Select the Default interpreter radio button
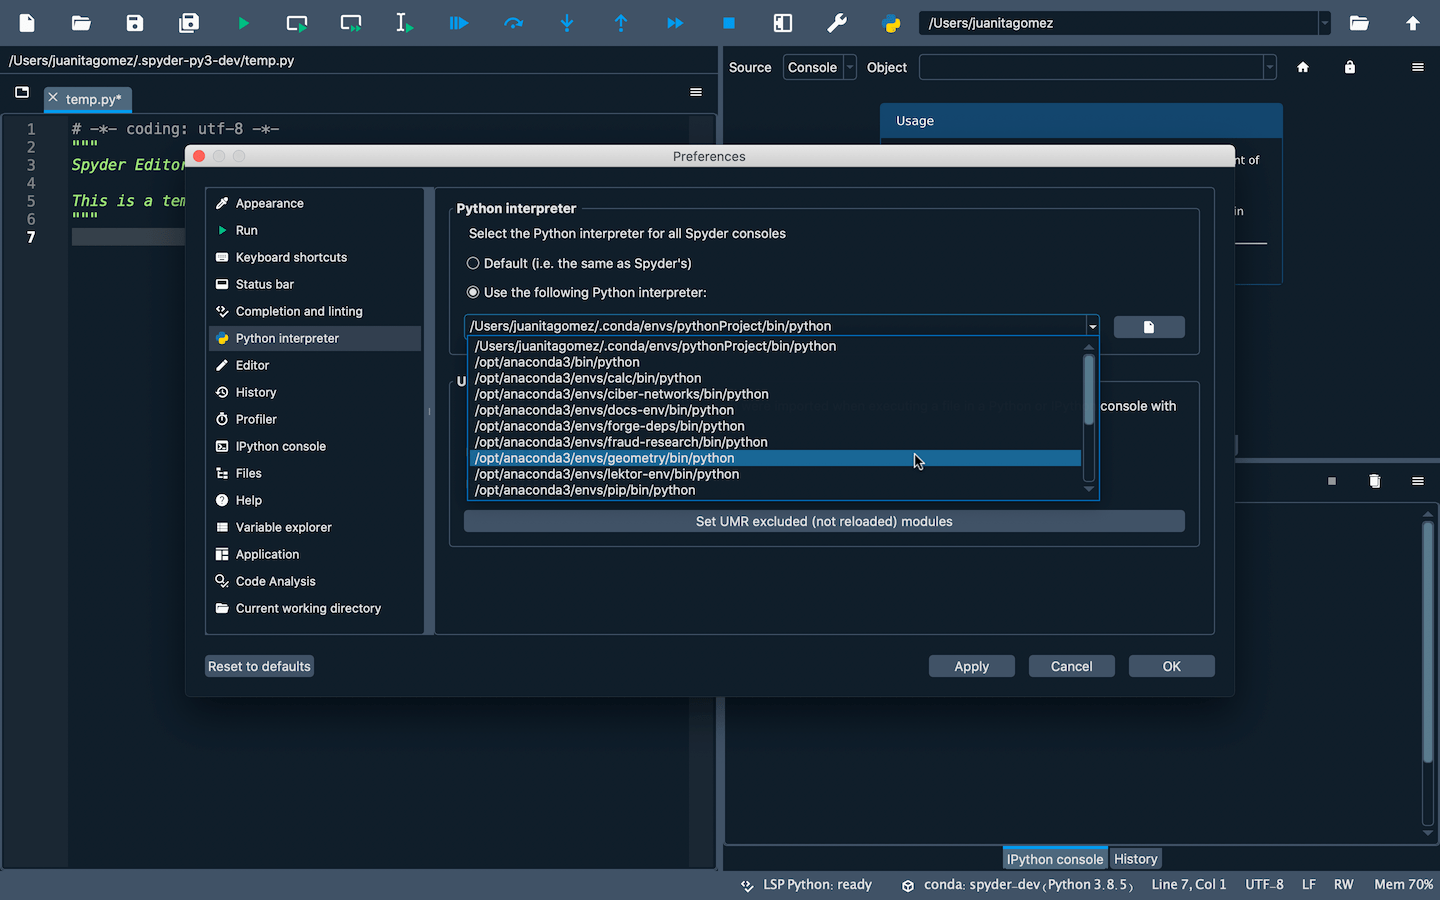This screenshot has height=900, width=1440. [x=471, y=263]
